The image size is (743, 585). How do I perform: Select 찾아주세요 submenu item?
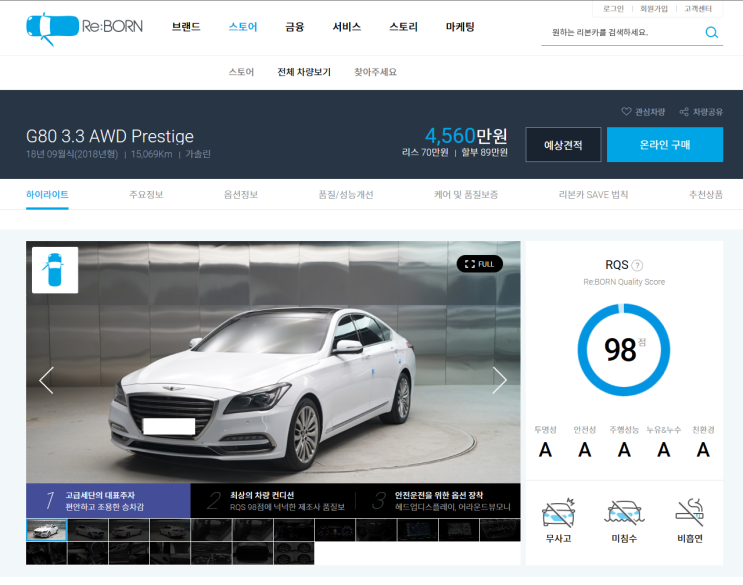375,72
